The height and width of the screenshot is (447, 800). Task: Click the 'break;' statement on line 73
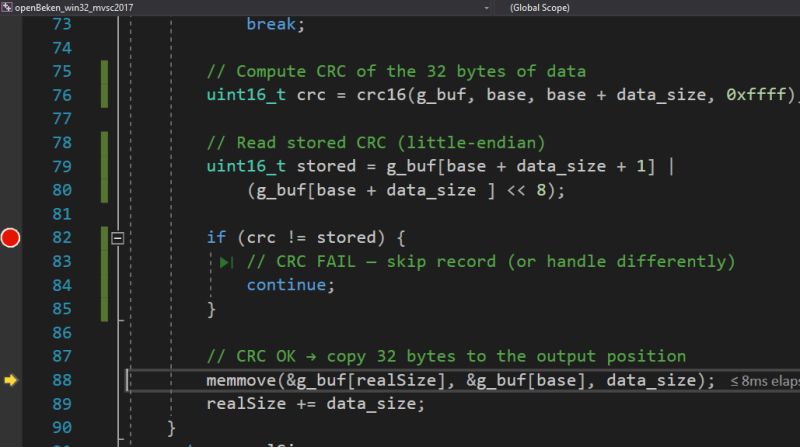276,24
